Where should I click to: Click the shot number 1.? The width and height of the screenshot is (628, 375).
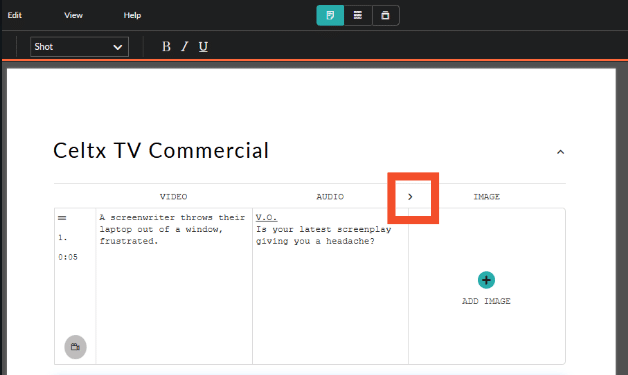(x=62, y=238)
